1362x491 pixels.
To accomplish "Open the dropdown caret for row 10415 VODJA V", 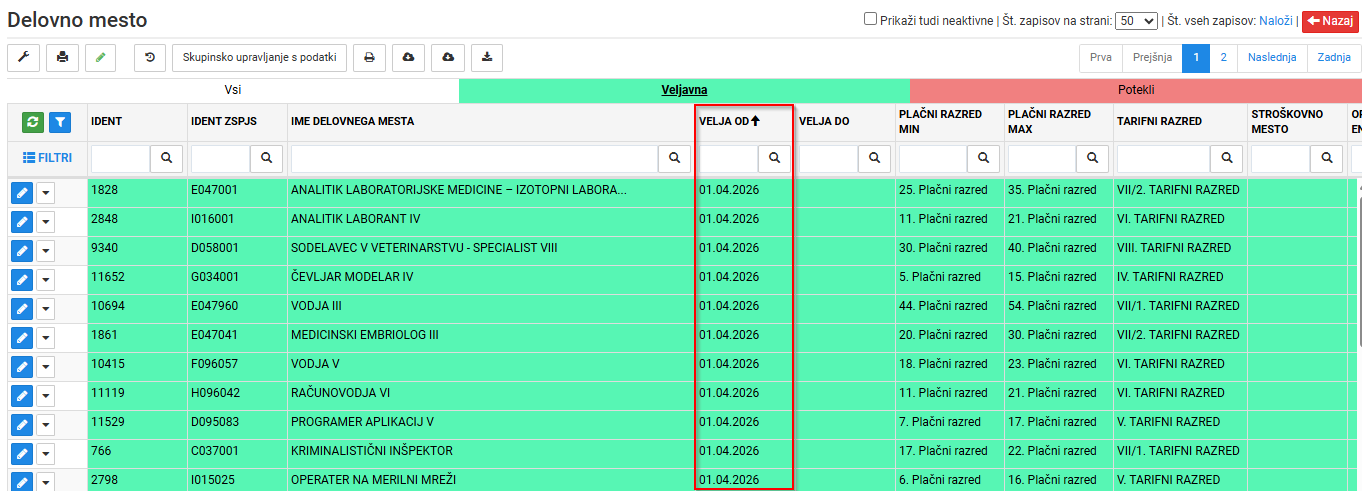I will coord(45,367).
